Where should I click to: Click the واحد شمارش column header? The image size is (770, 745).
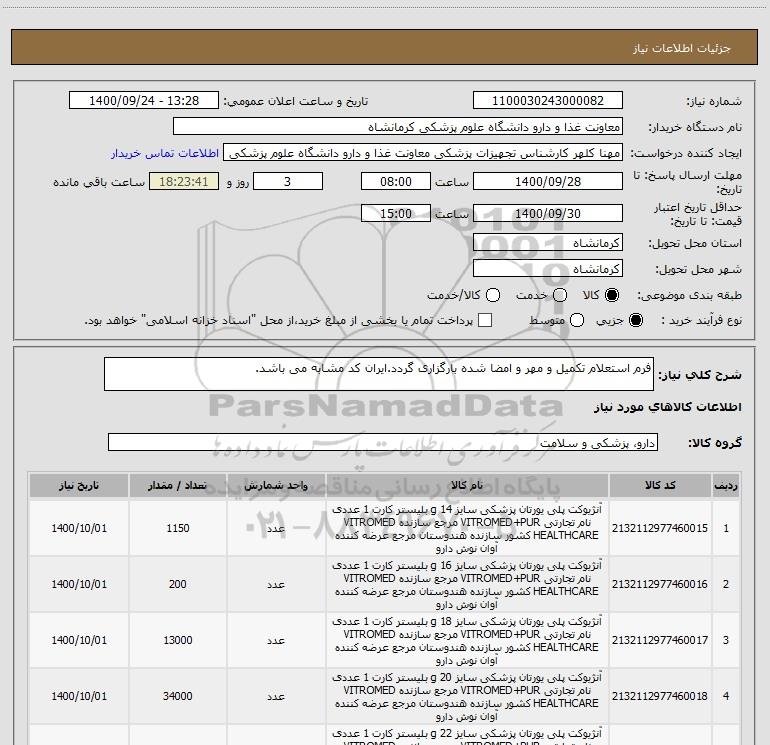[x=276, y=486]
